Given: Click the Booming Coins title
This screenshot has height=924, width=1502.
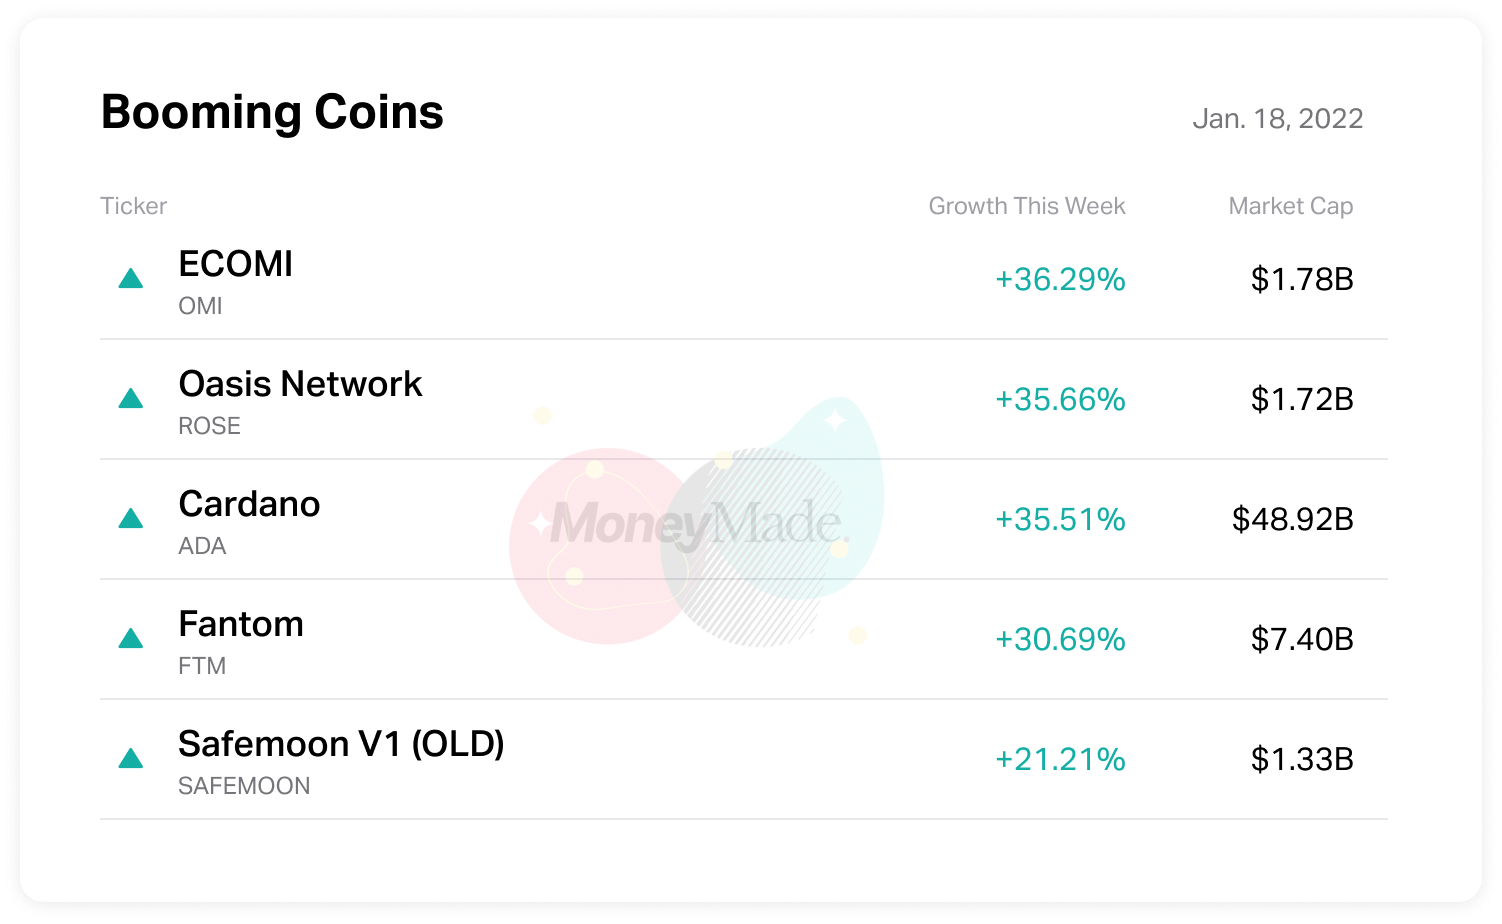Looking at the screenshot, I should click(x=272, y=112).
